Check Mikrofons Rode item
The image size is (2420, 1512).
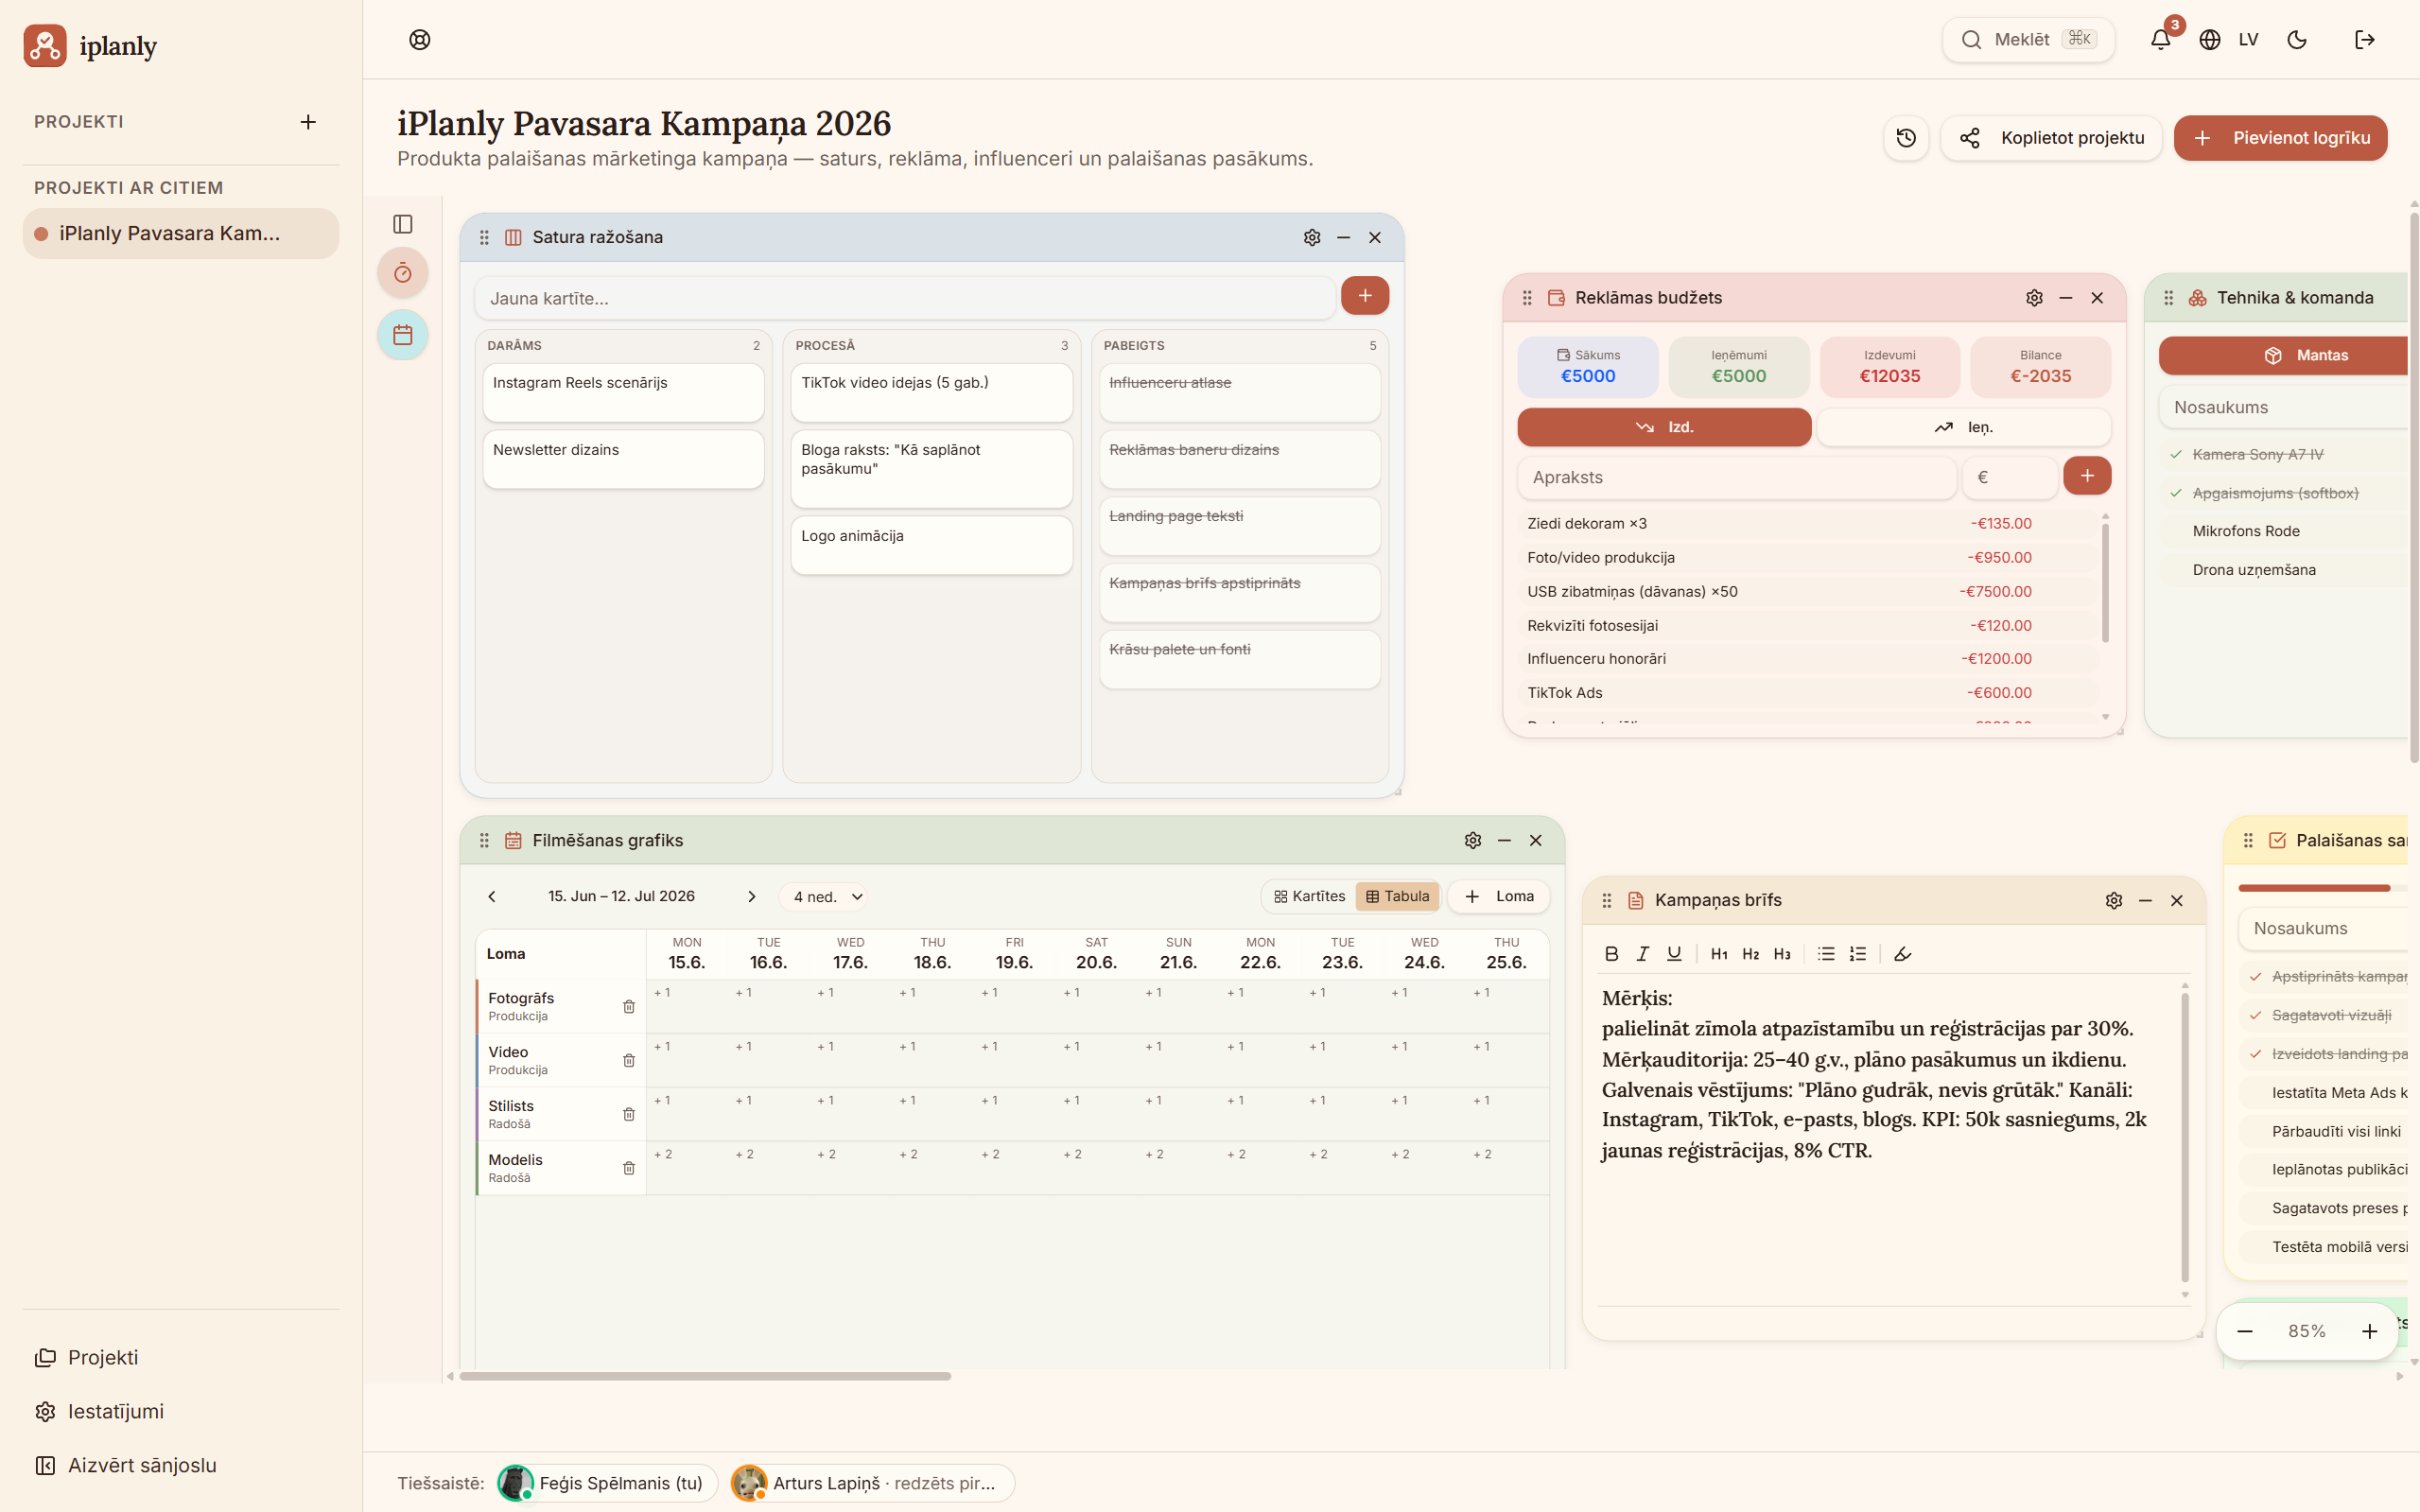[2176, 531]
